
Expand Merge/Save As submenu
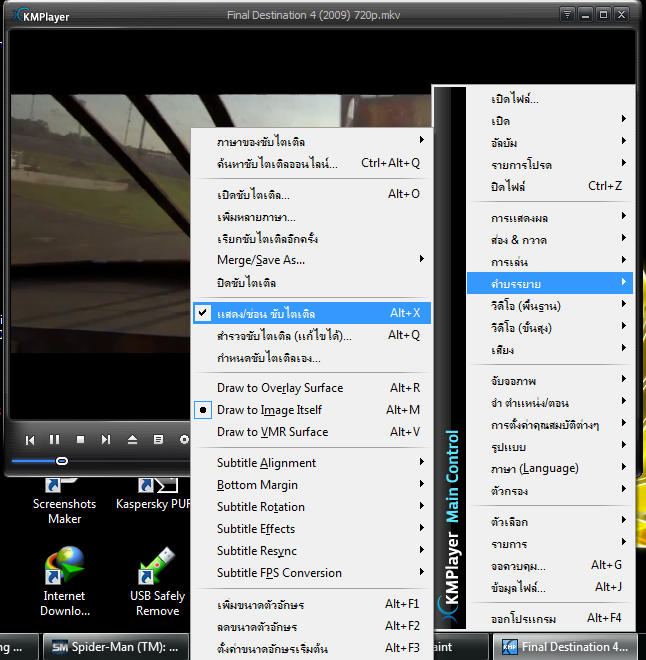pos(312,260)
